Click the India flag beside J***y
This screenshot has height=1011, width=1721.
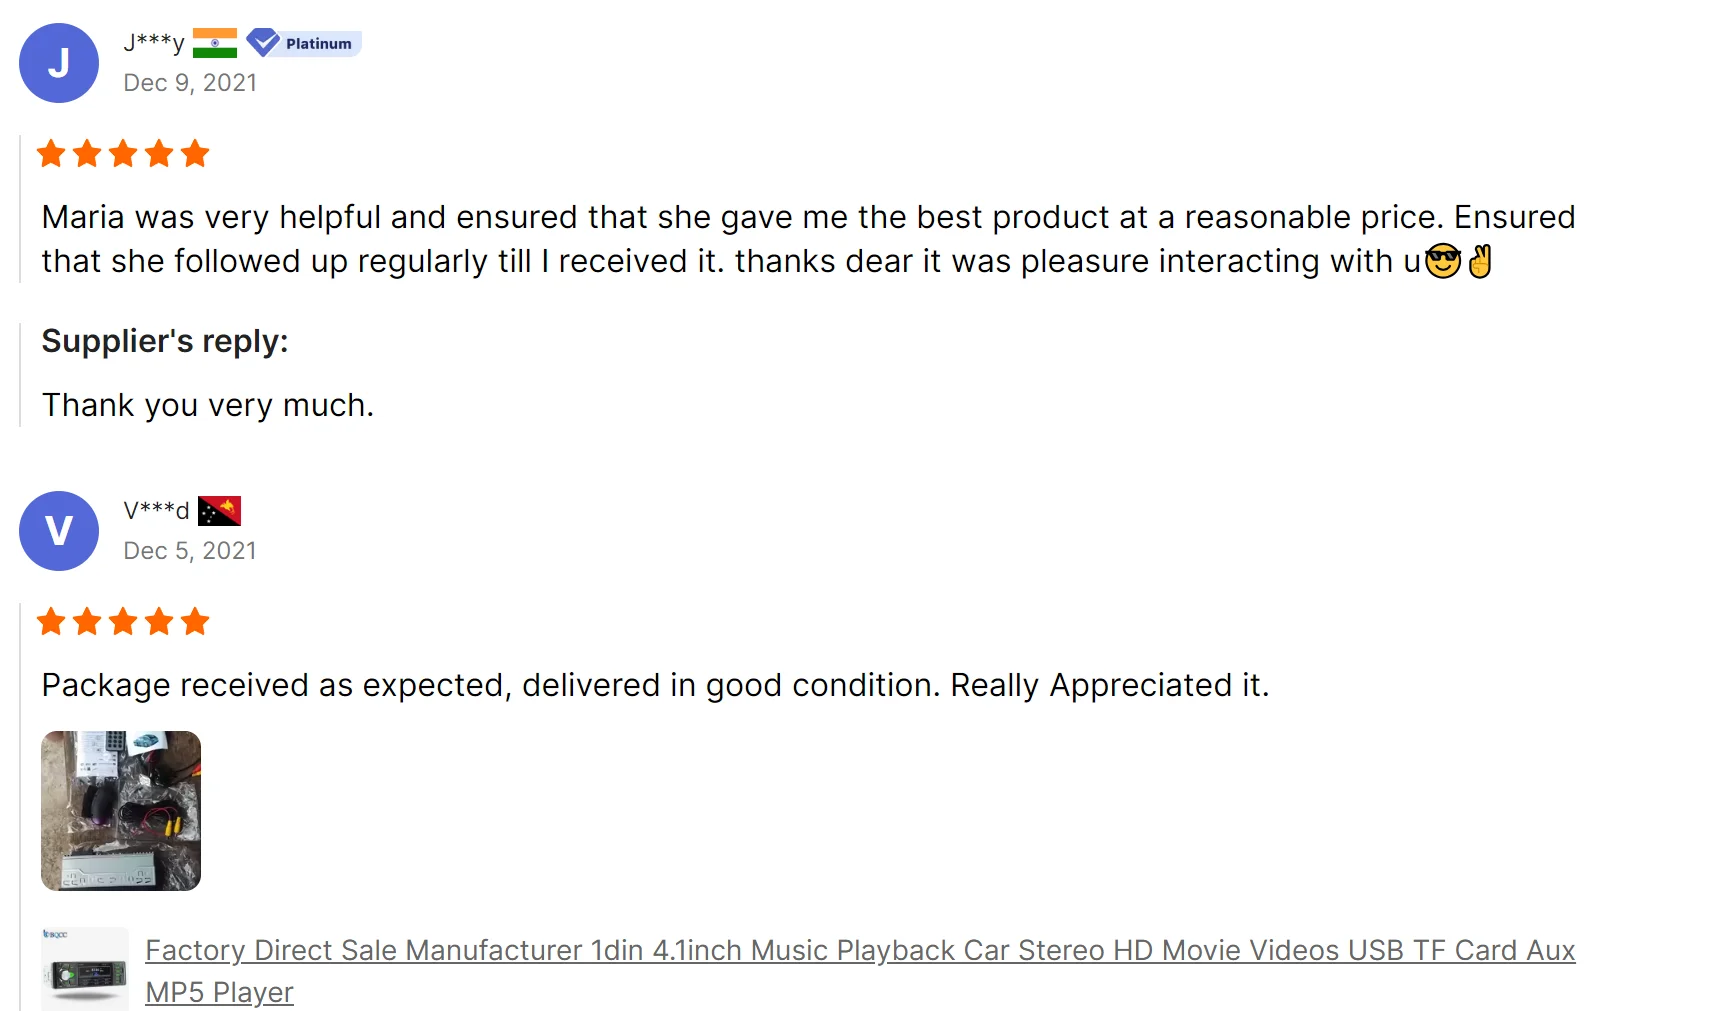click(215, 43)
